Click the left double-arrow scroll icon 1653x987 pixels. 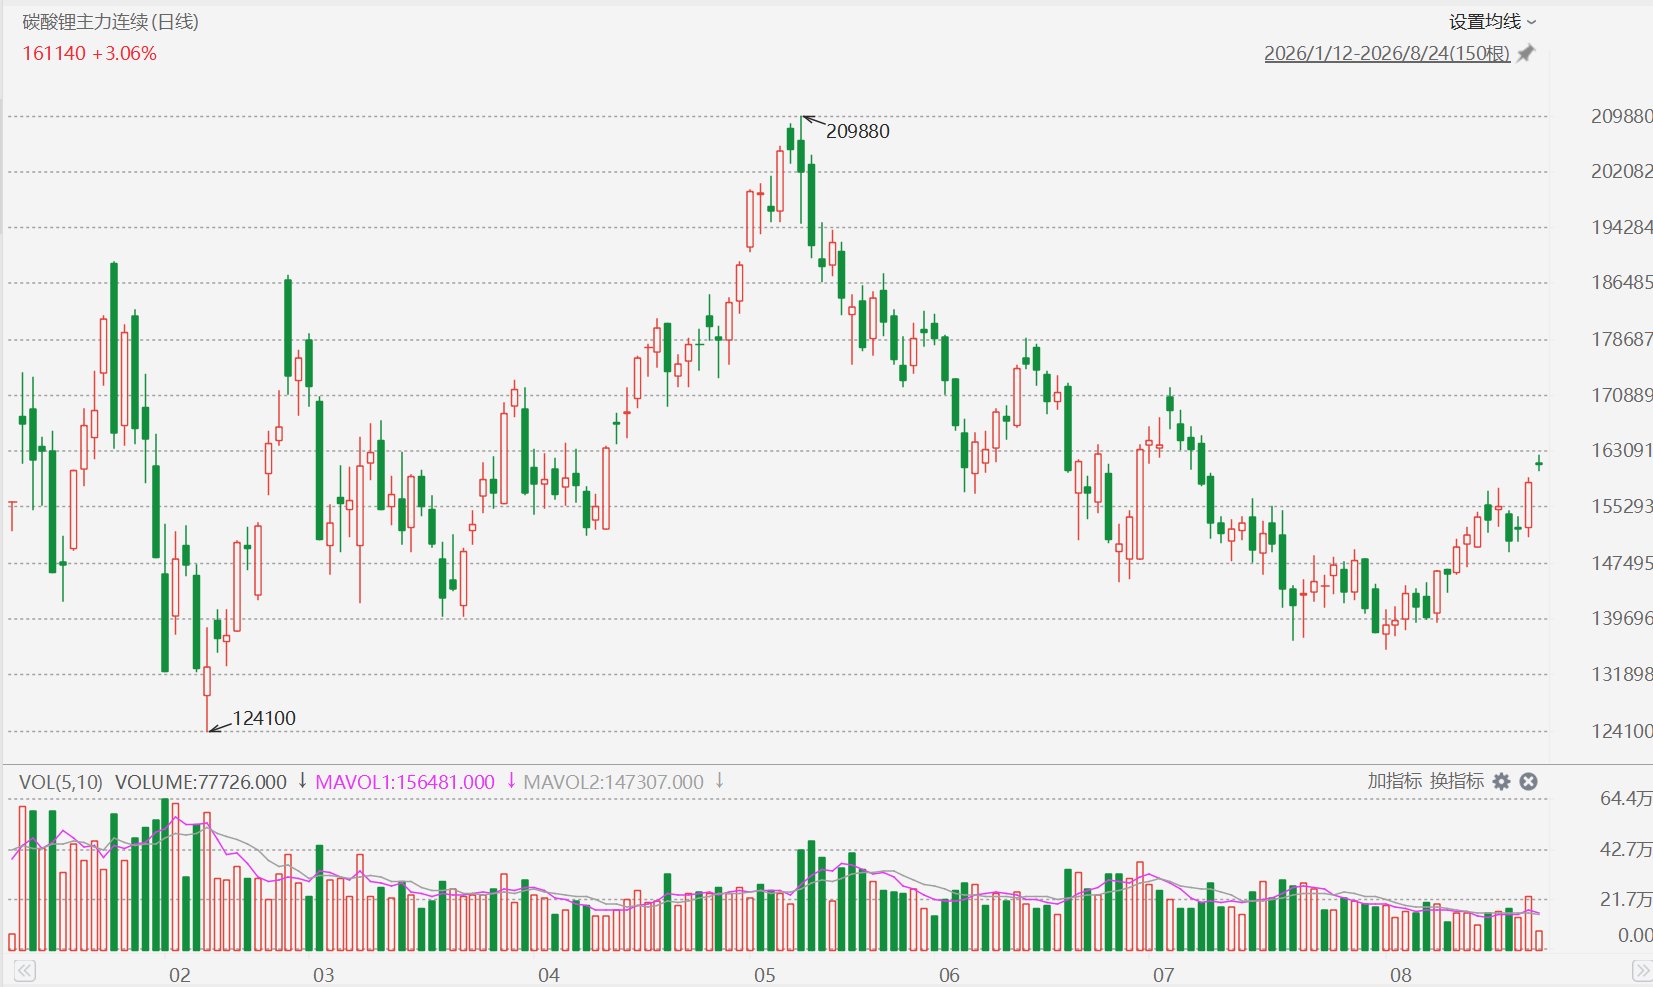[24, 971]
